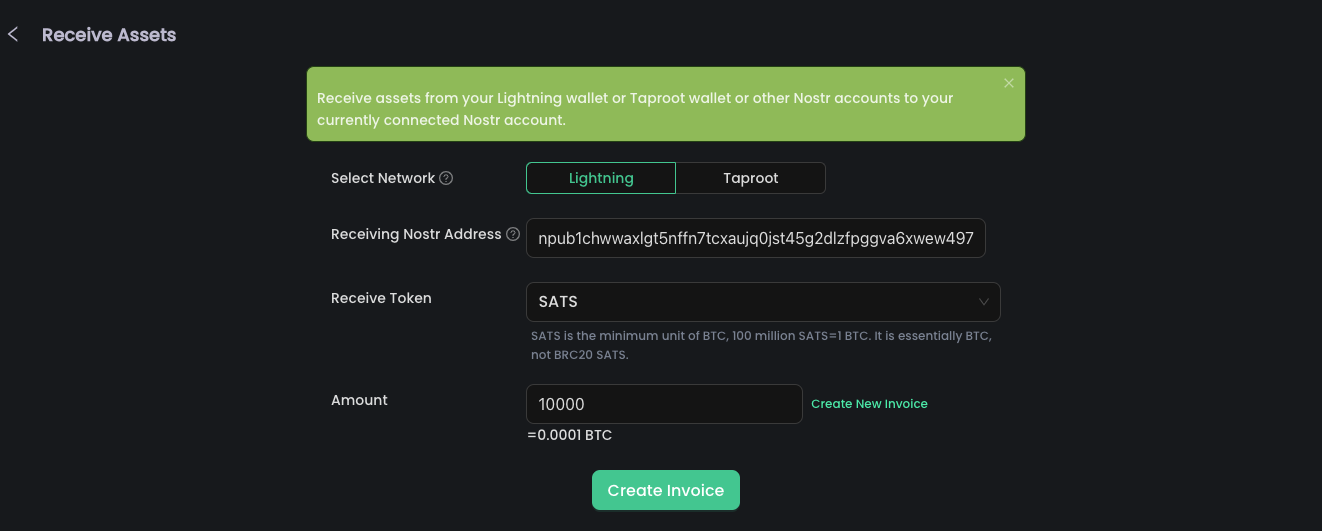Switch to the Taproot network option
The image size is (1322, 531).
click(x=751, y=178)
